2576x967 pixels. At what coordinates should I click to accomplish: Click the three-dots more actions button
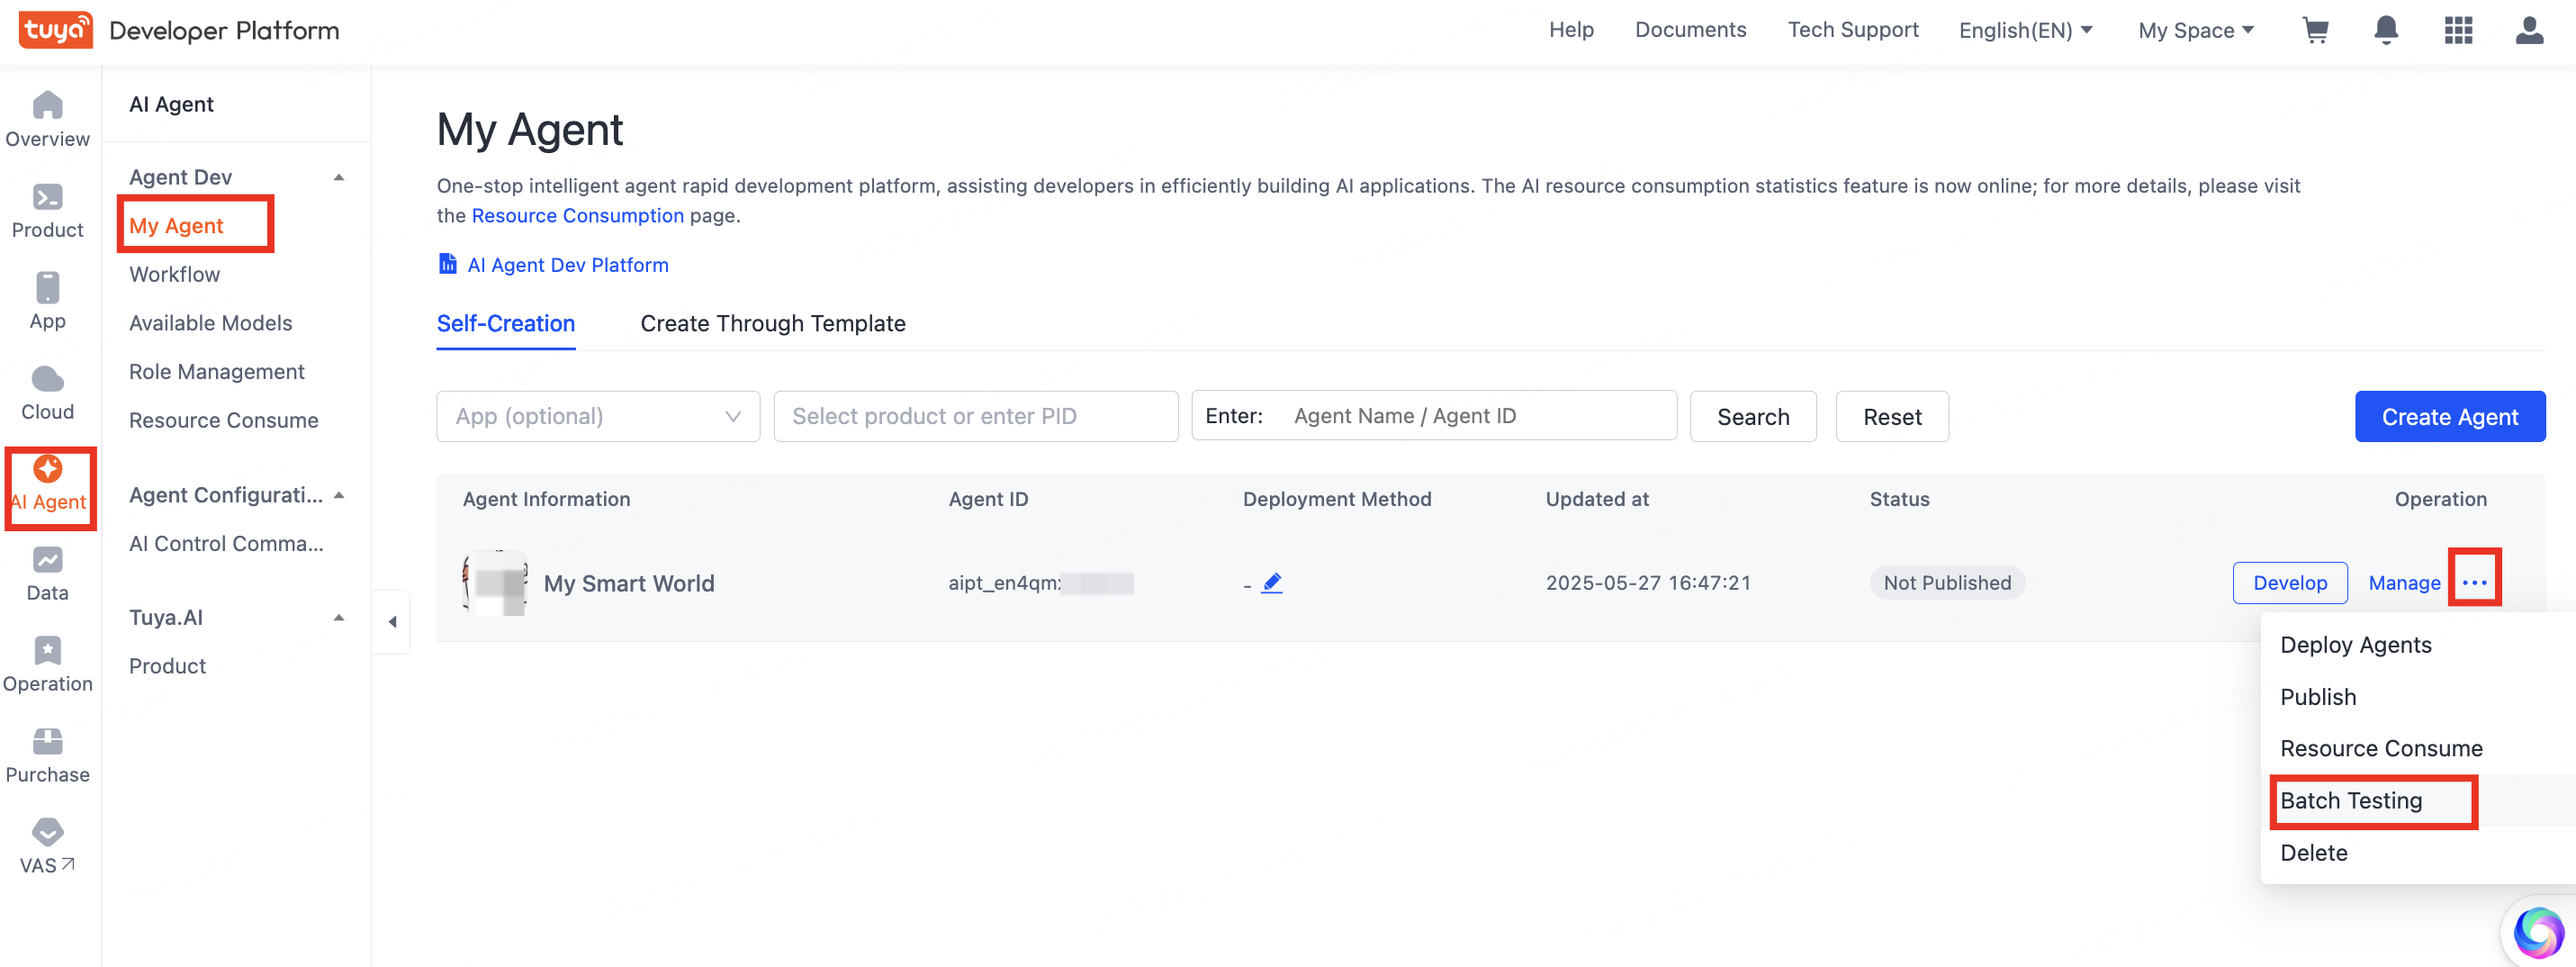pos(2474,583)
